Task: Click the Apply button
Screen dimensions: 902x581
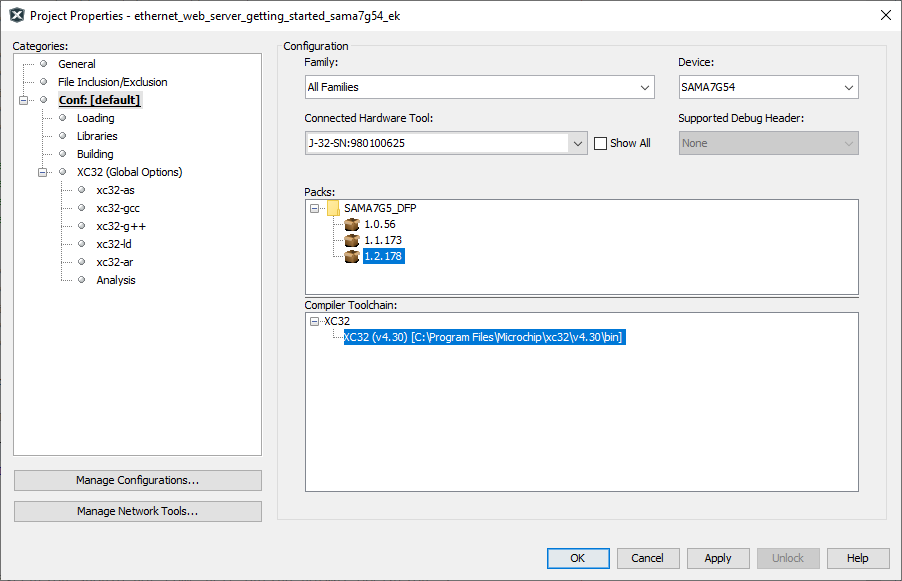Action: pos(718,558)
